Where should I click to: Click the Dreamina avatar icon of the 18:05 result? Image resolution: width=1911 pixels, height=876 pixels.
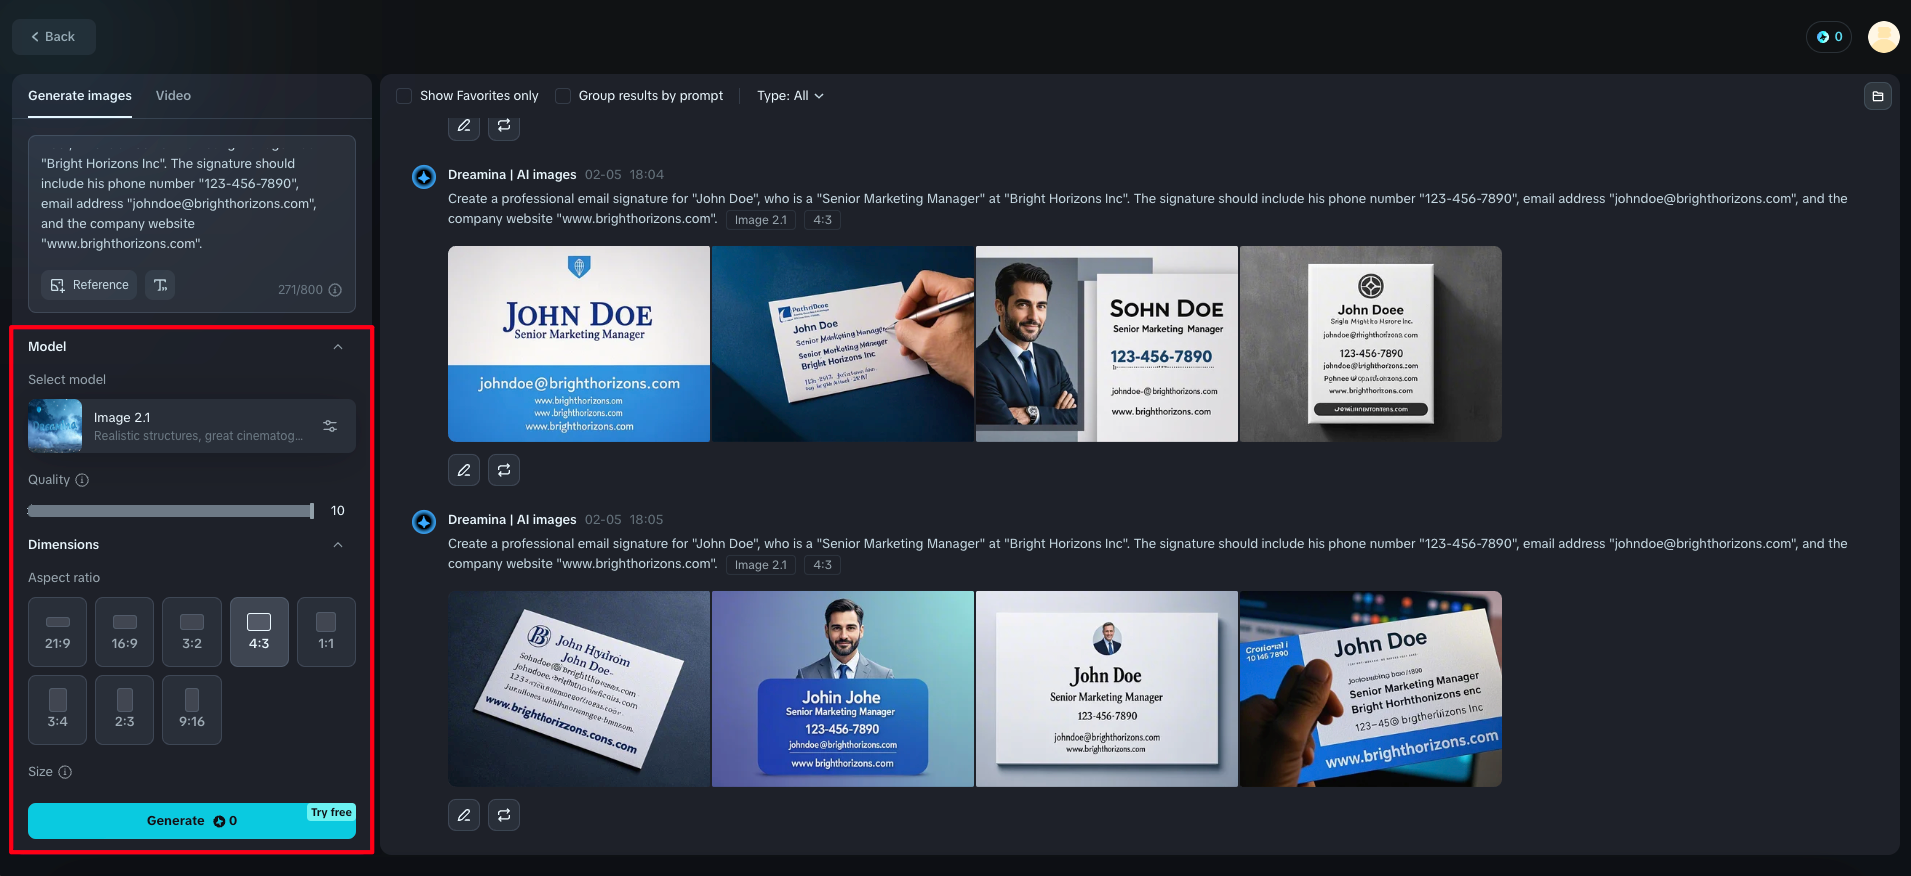(x=424, y=522)
